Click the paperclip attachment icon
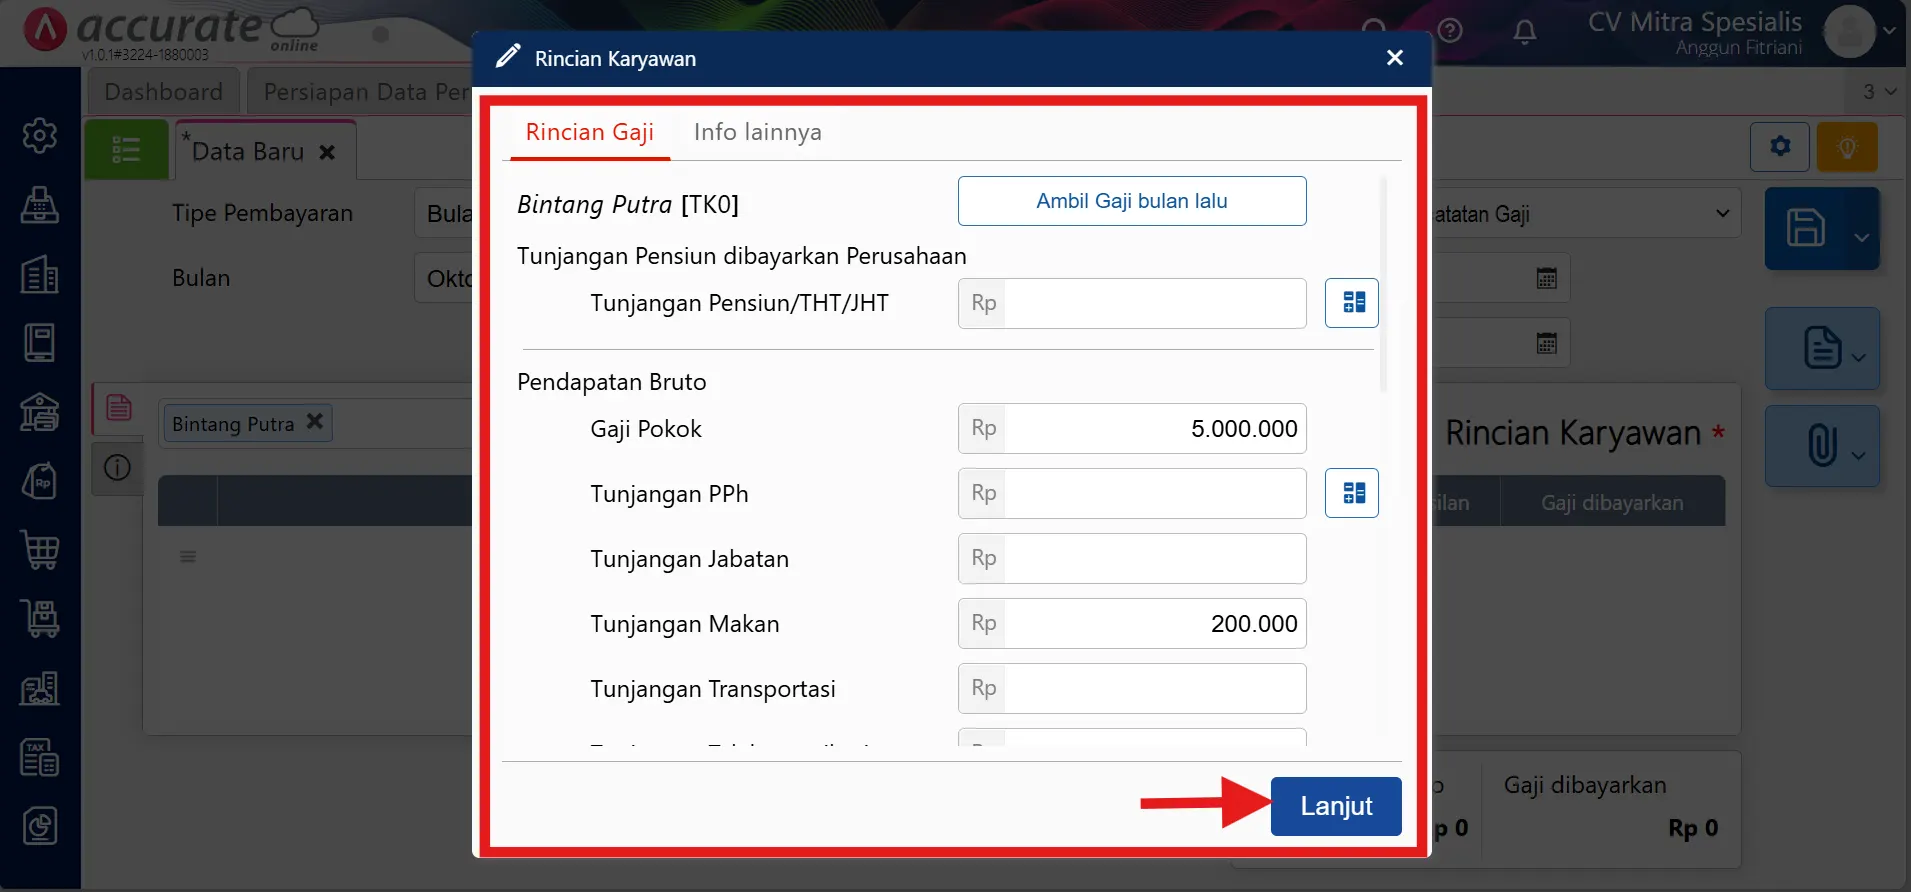Viewport: 1911px width, 892px height. 1821,445
